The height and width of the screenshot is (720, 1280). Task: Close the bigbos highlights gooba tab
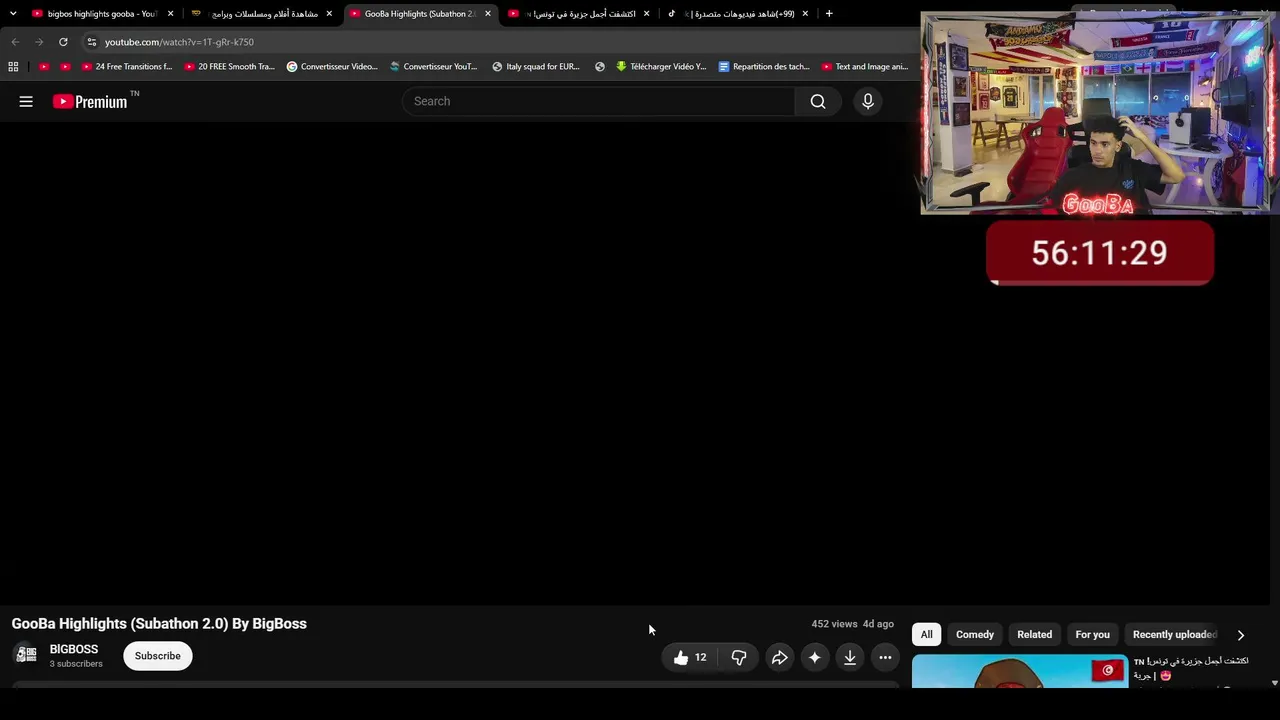point(170,14)
